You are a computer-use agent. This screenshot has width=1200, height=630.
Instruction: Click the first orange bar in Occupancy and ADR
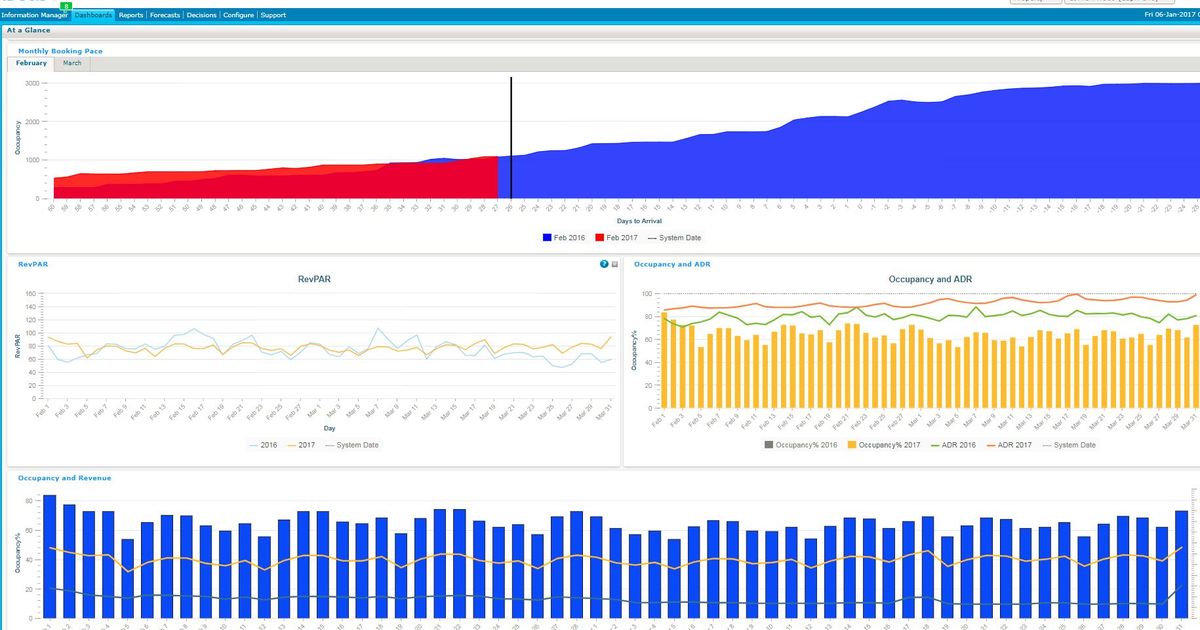pyautogui.click(x=663, y=360)
